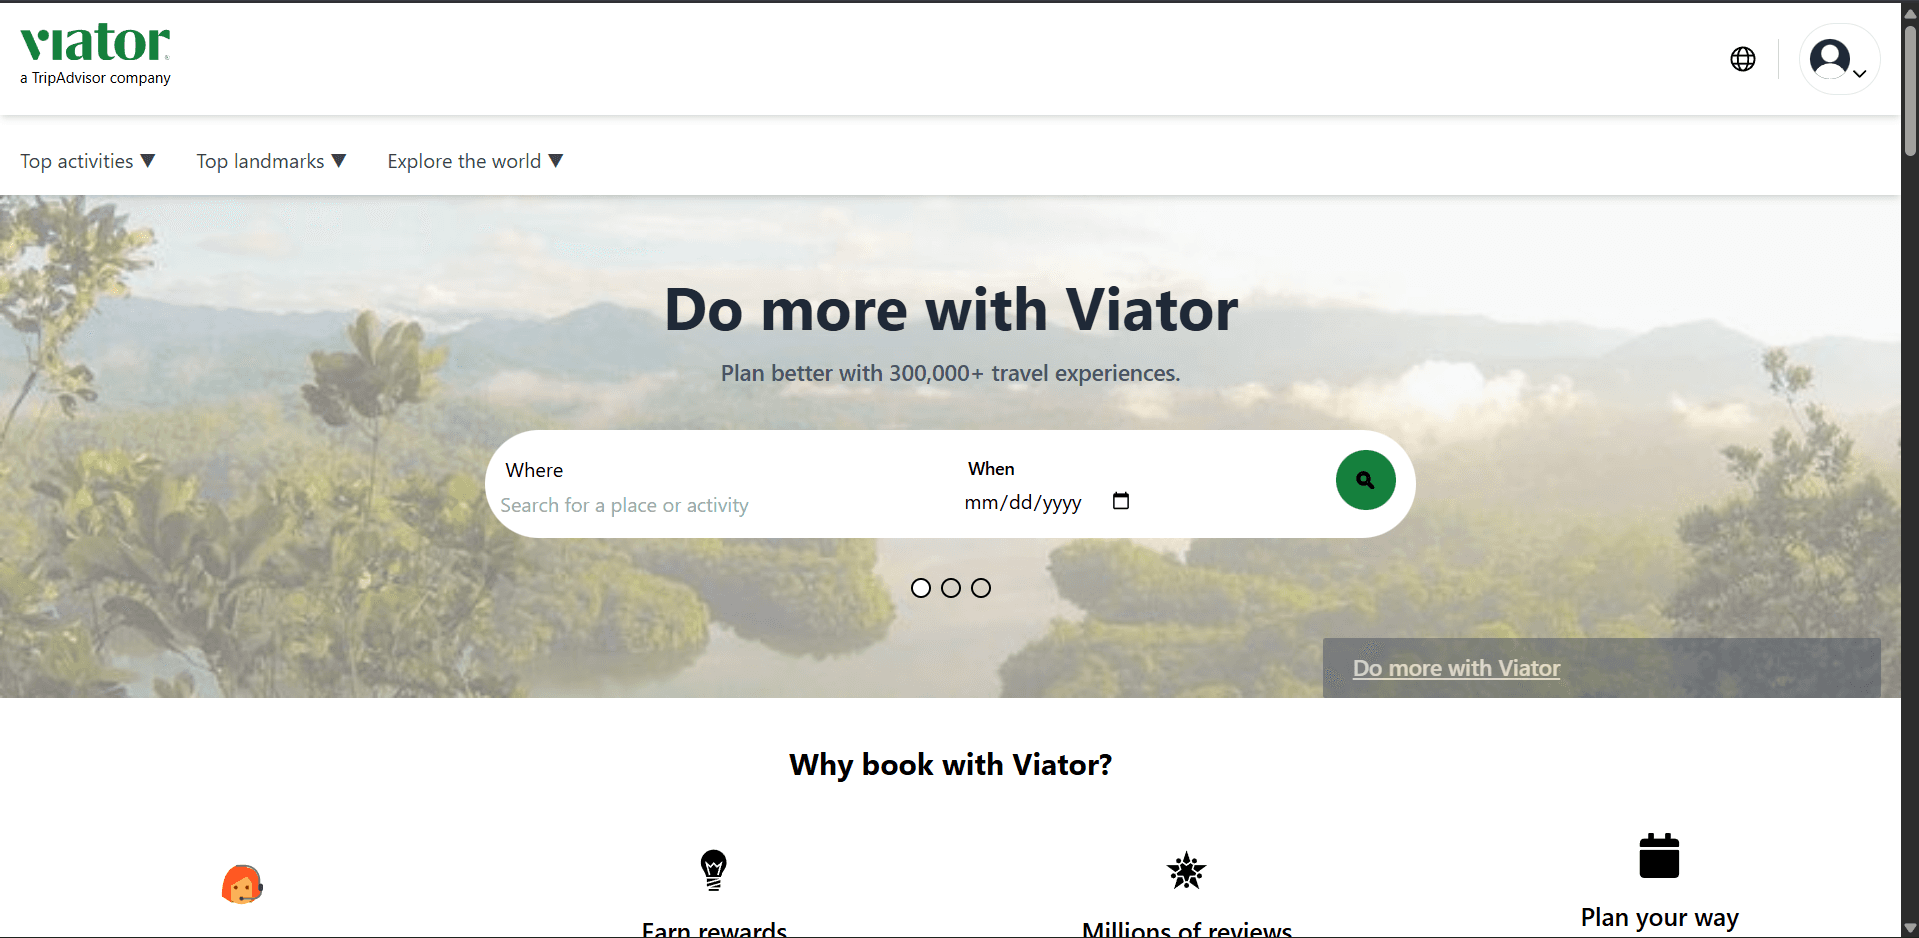The width and height of the screenshot is (1919, 938).
Task: Expand the Top activities dropdown
Action: click(88, 161)
